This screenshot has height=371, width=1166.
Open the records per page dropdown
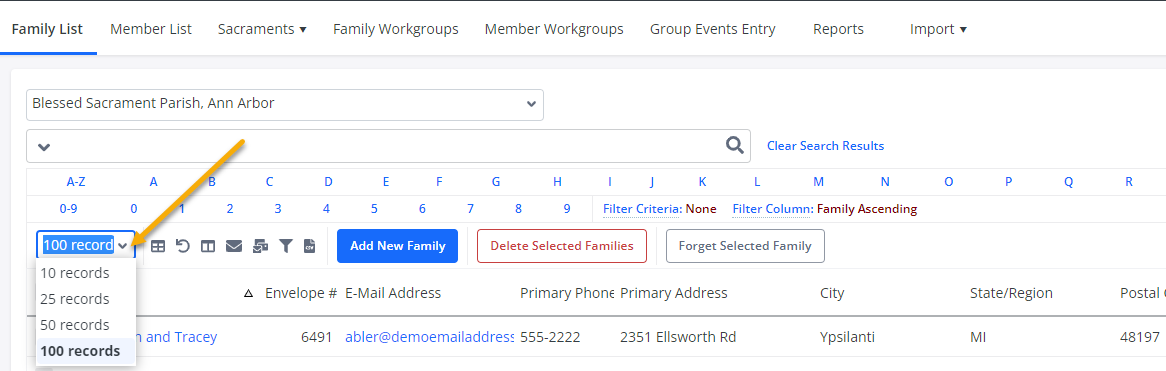pos(86,245)
